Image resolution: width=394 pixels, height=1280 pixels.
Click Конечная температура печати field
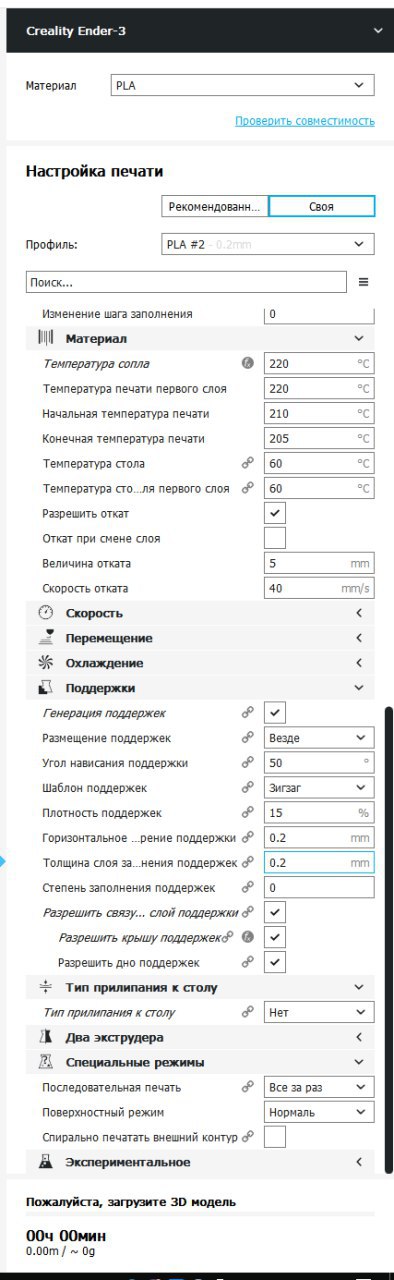point(319,438)
